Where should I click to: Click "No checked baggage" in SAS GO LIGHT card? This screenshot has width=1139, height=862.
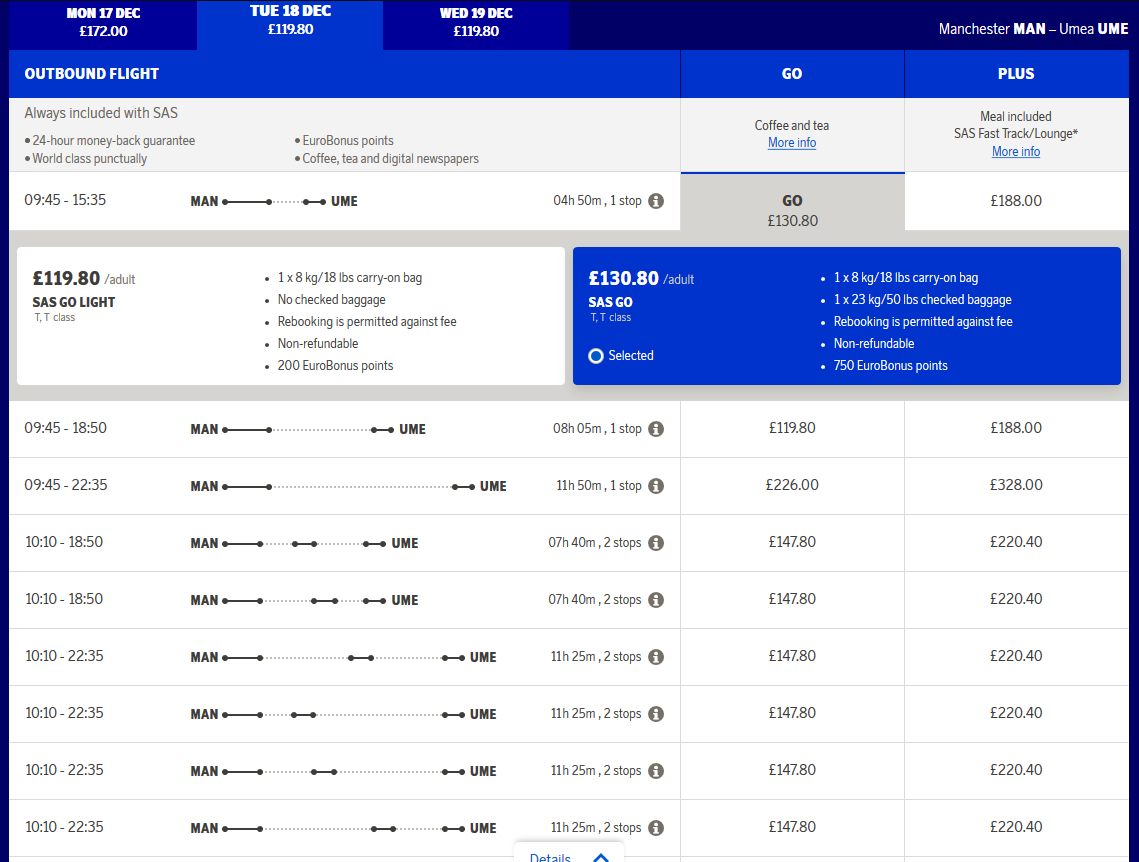331,300
